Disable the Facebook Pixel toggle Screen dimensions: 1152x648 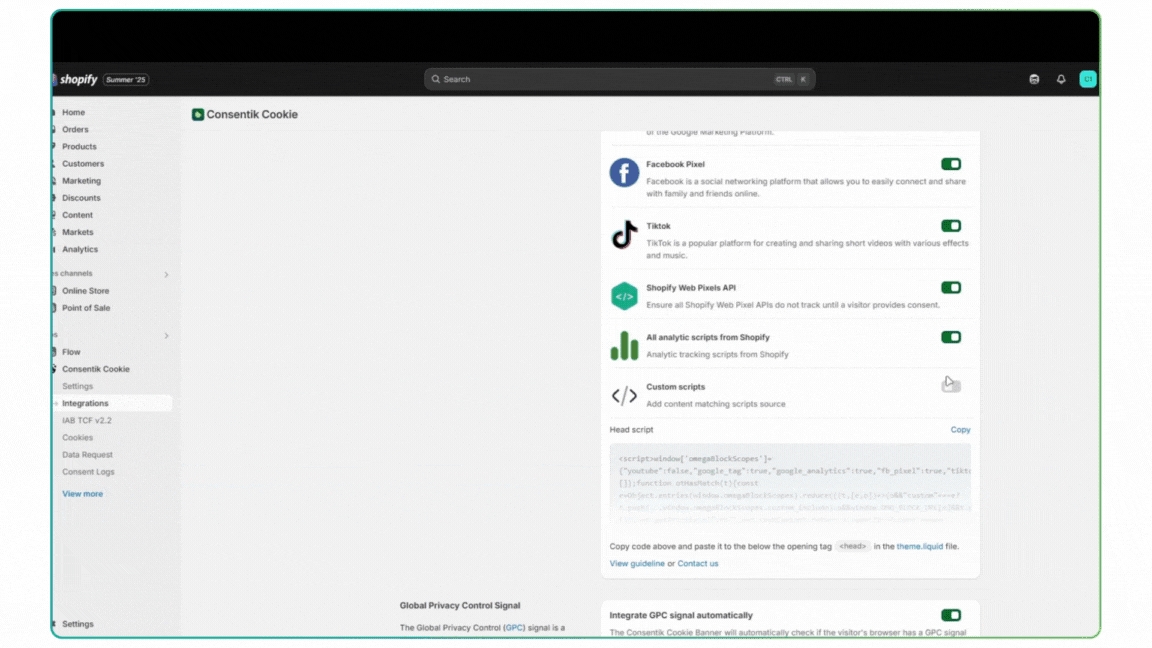pyautogui.click(x=950, y=164)
